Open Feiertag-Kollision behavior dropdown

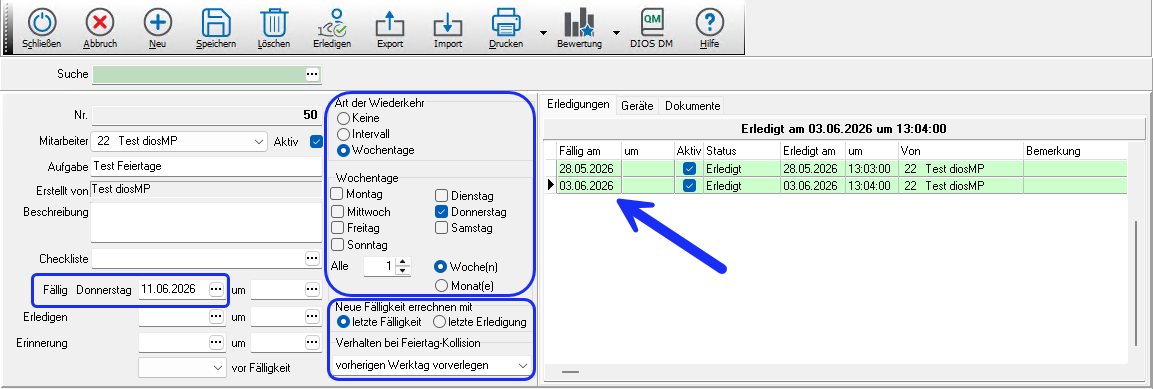[x=523, y=365]
